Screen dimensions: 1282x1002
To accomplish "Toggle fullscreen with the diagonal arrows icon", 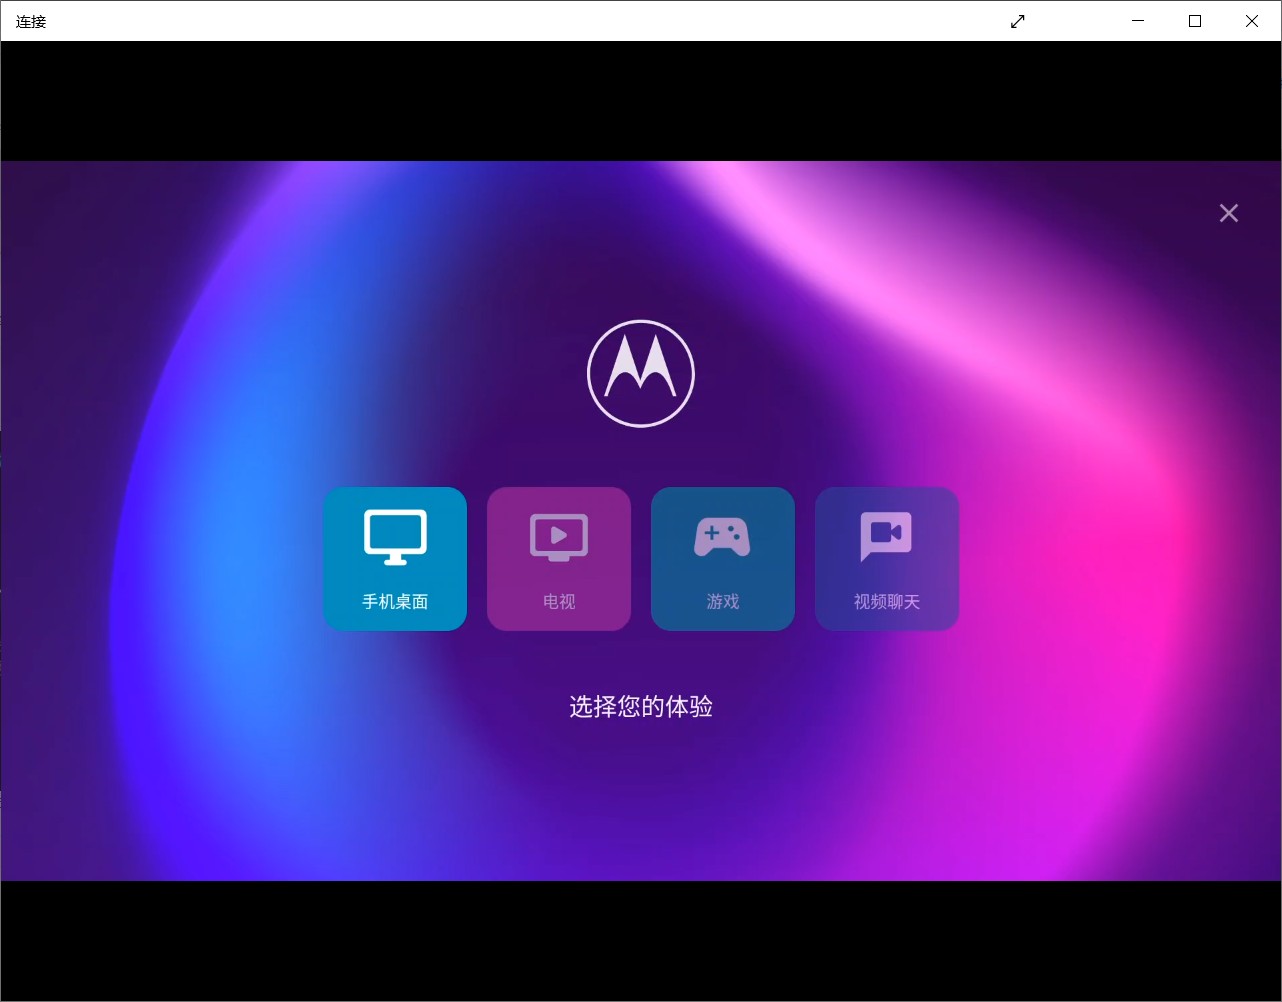I will click(x=1018, y=21).
